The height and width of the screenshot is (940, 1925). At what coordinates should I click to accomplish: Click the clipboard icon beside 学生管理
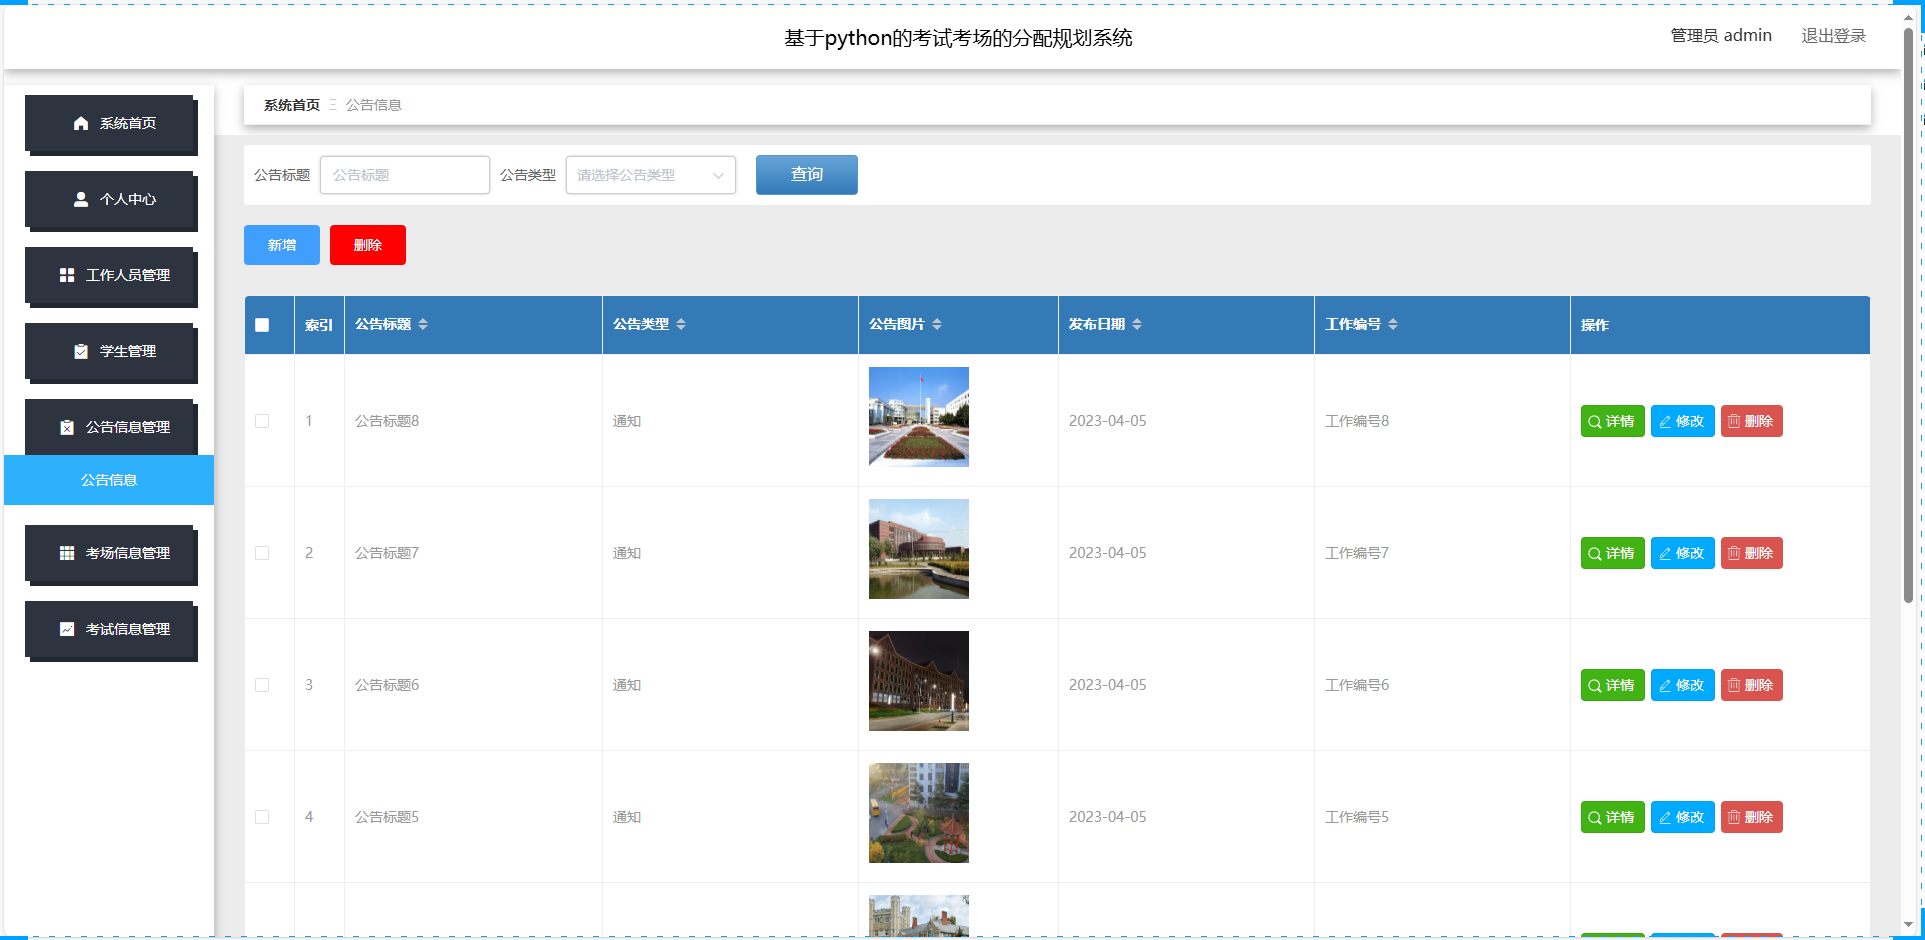point(81,351)
